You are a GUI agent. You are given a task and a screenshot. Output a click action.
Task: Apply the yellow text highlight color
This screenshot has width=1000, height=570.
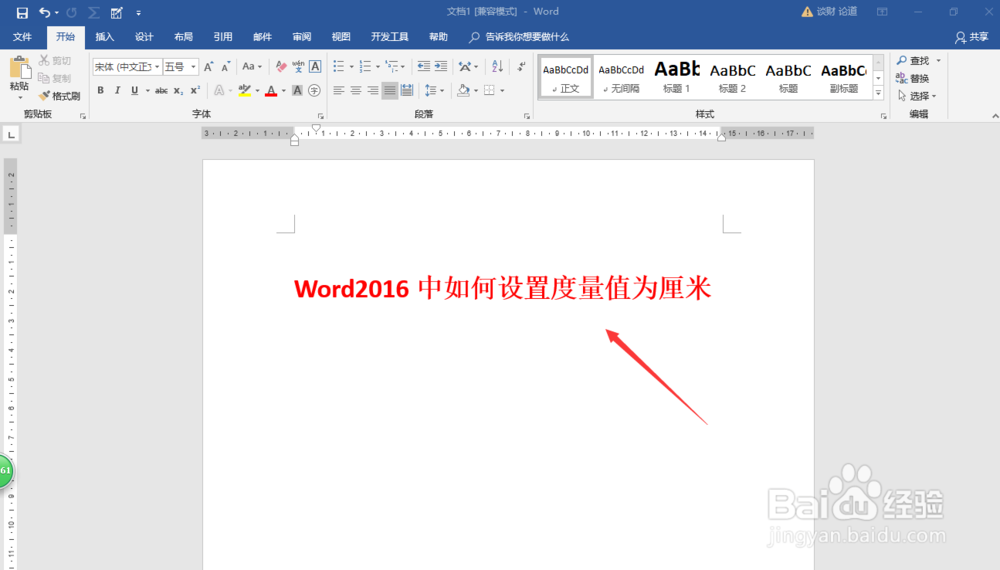click(244, 91)
